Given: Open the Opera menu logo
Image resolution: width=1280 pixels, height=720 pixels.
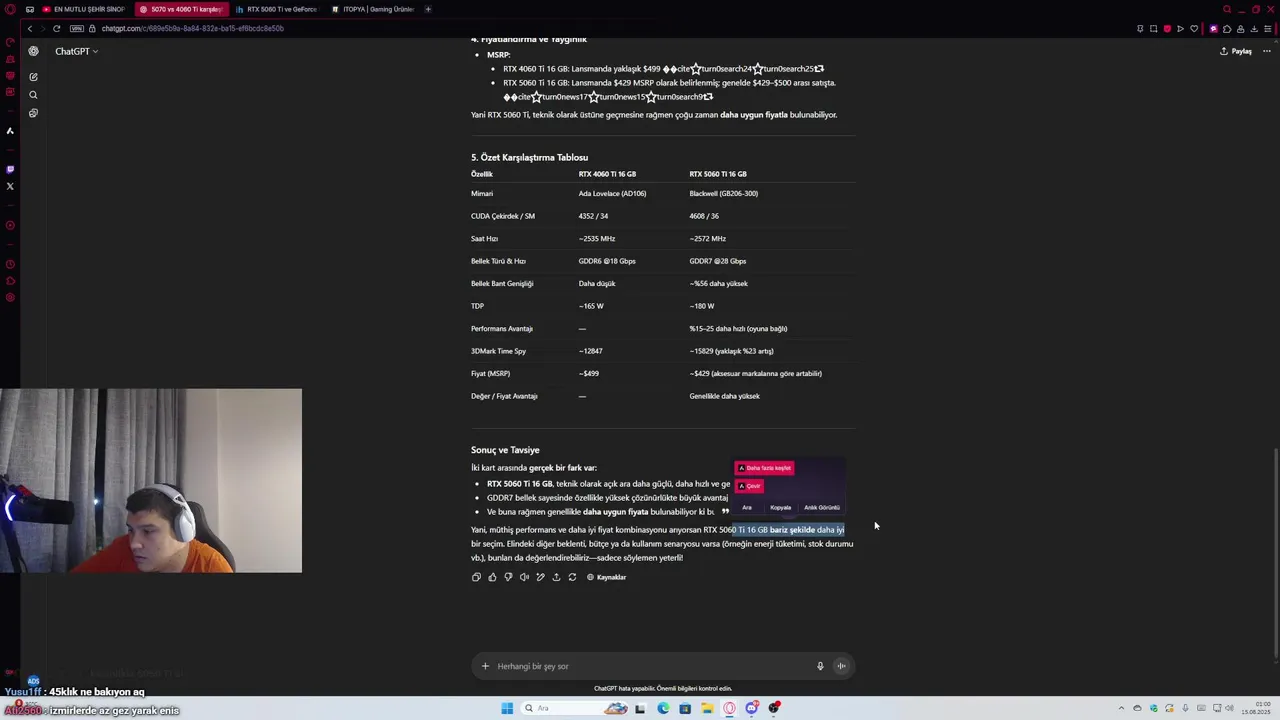Looking at the screenshot, I should 10,9.
